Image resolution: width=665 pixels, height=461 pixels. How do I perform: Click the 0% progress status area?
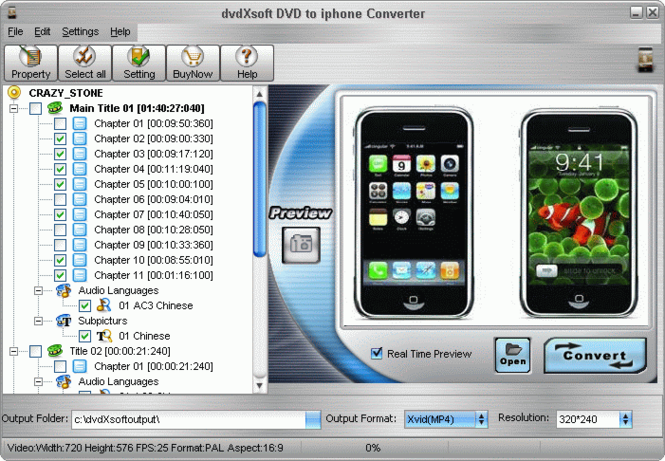pyautogui.click(x=373, y=448)
